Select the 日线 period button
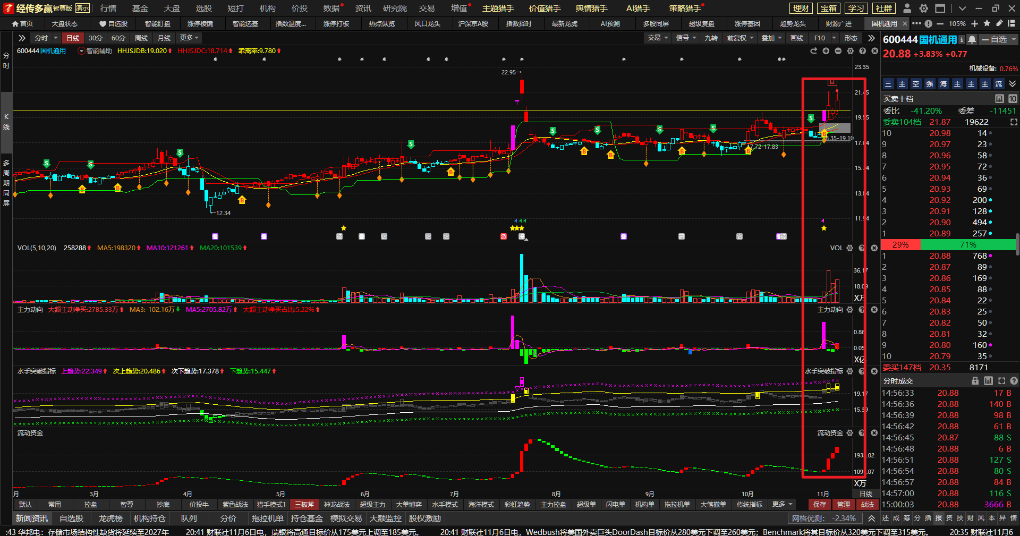 (73, 37)
